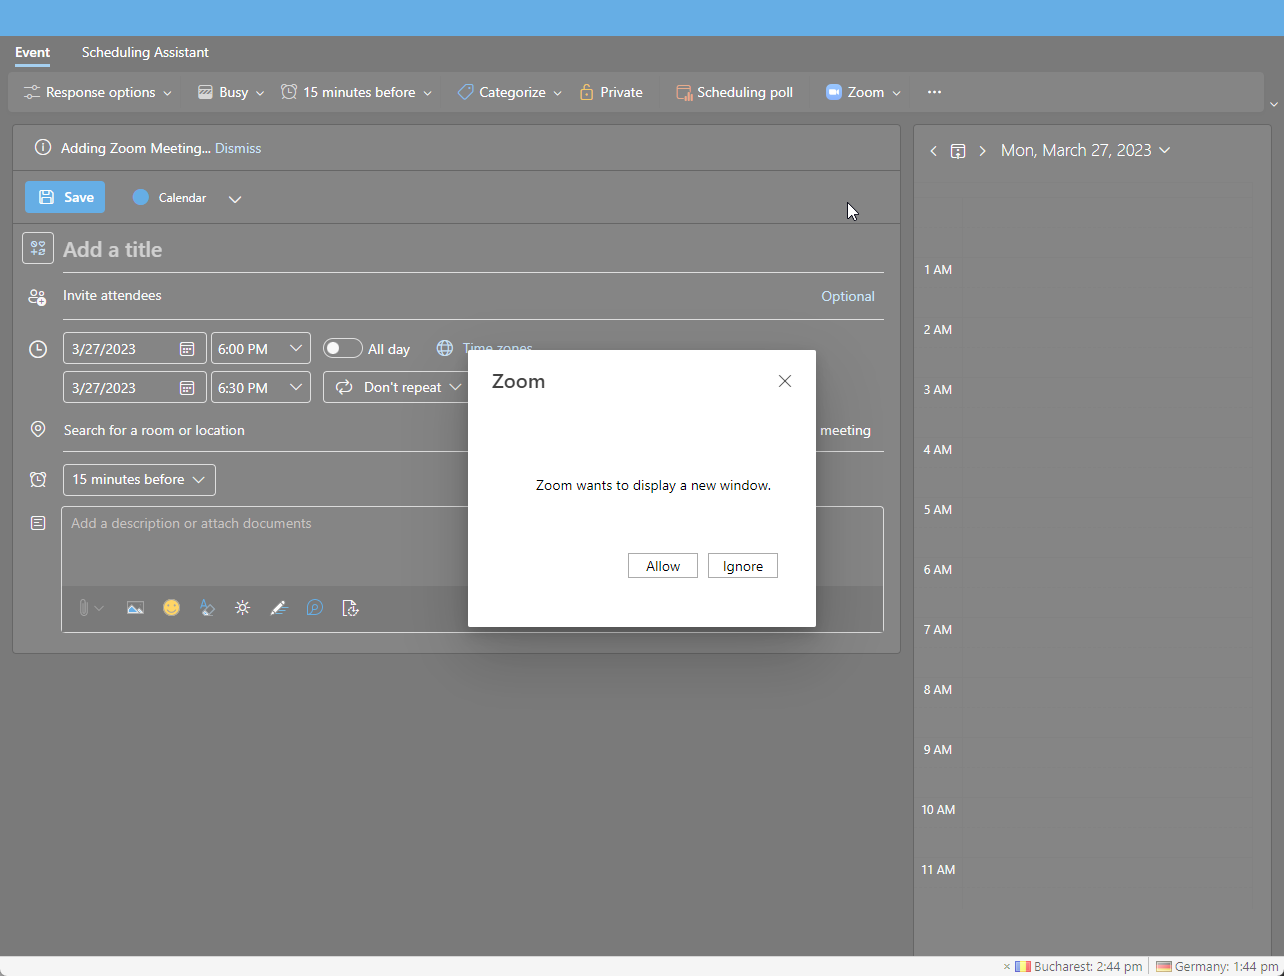Click the Dismiss link
The image size is (1284, 976).
238,148
